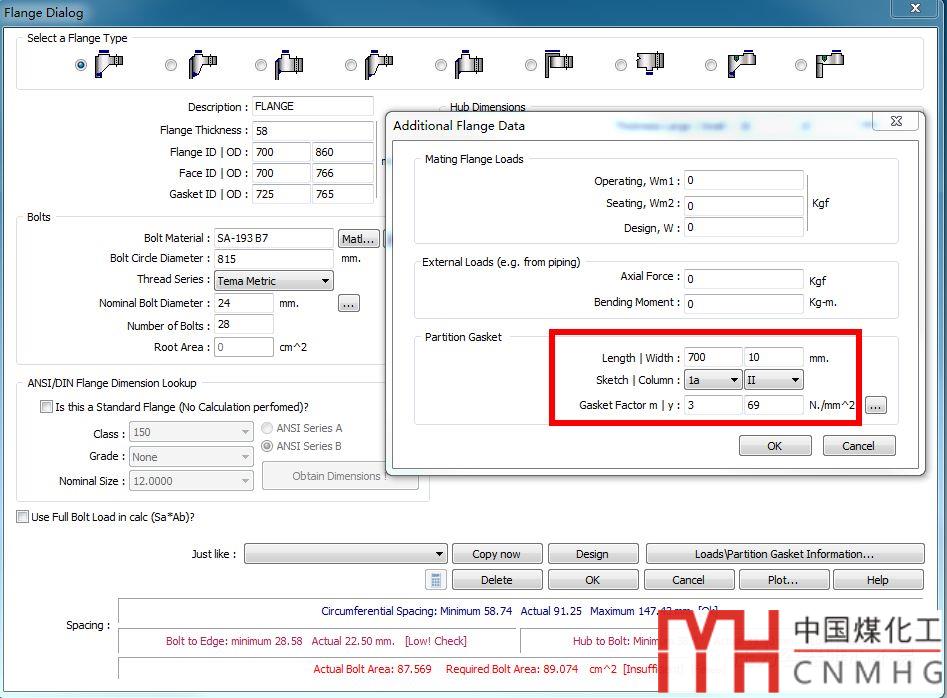
Task: Click the ninth flange type sketch icon
Action: 830,63
